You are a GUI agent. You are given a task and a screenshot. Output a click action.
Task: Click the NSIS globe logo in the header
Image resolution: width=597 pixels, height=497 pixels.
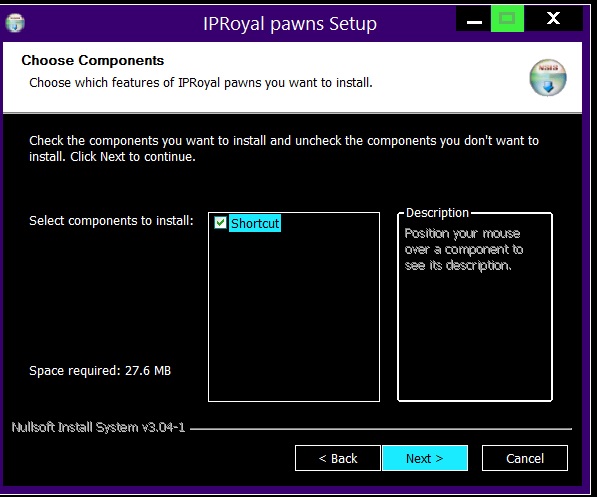coord(548,78)
